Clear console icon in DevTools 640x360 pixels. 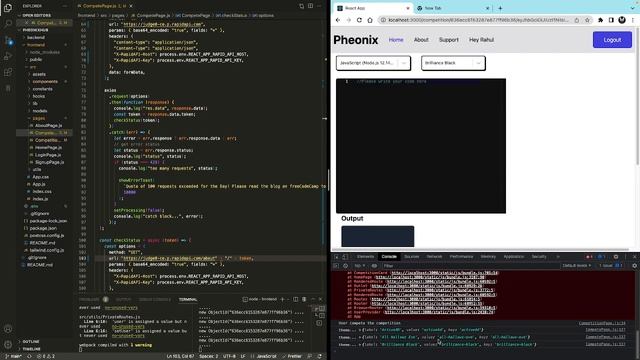point(345,266)
